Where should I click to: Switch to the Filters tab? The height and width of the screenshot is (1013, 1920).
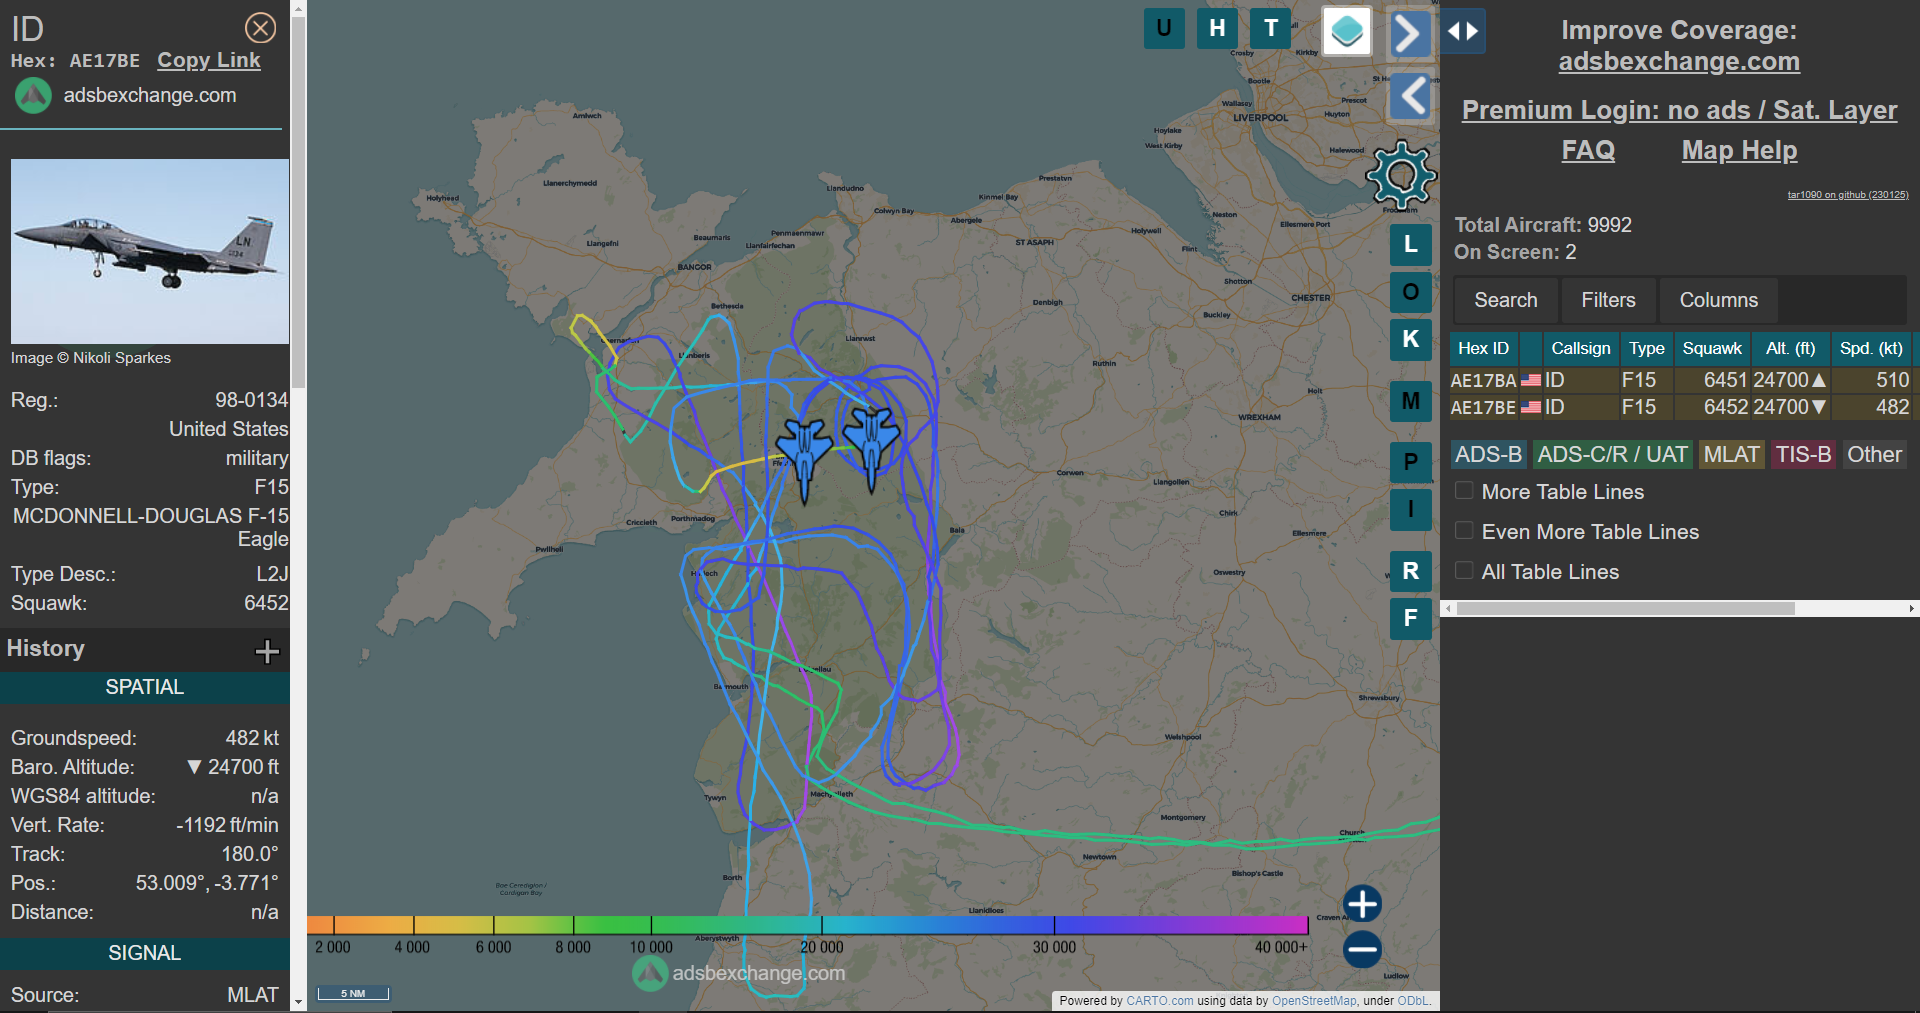(1608, 300)
